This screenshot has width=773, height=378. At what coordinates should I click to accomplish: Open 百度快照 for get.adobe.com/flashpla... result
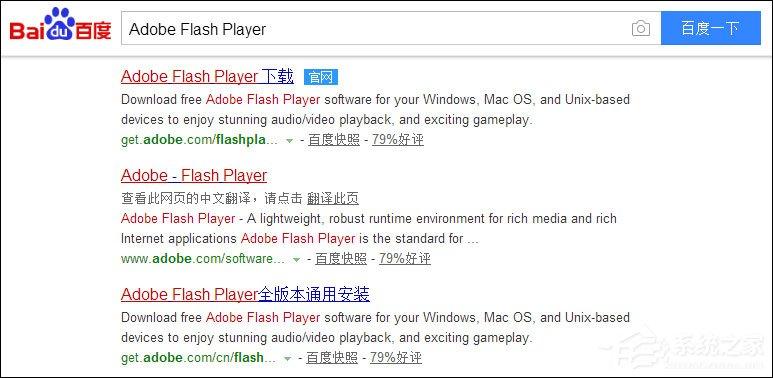pos(334,140)
